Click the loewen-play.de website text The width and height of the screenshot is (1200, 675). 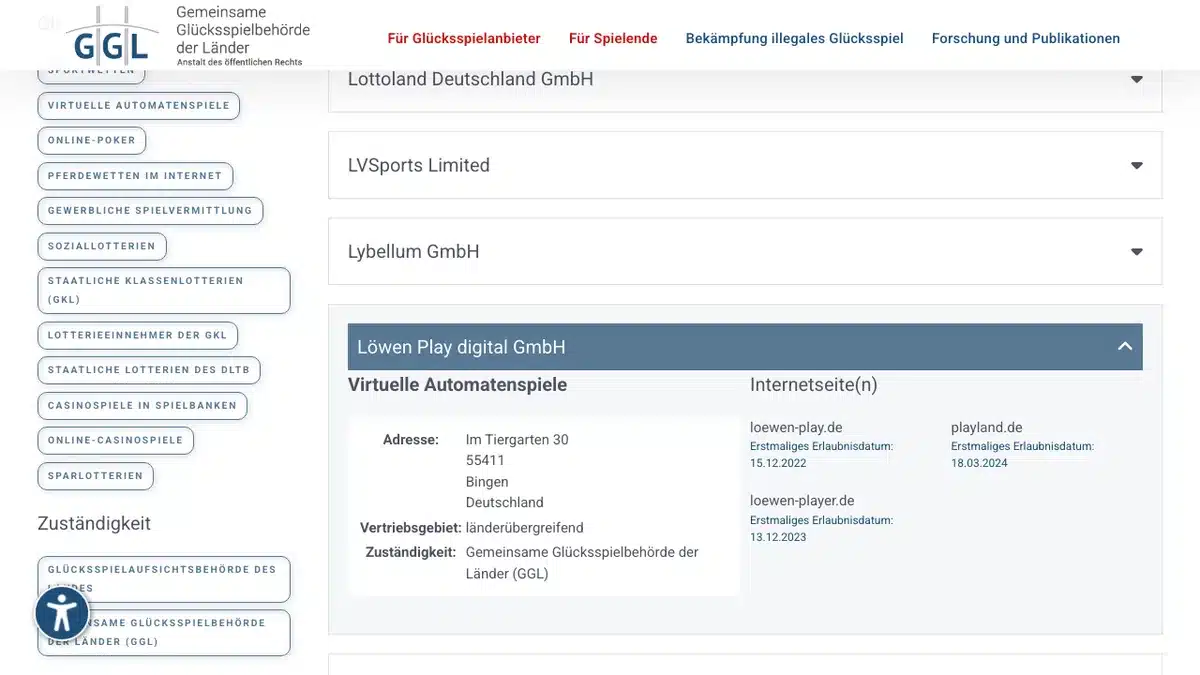click(796, 427)
